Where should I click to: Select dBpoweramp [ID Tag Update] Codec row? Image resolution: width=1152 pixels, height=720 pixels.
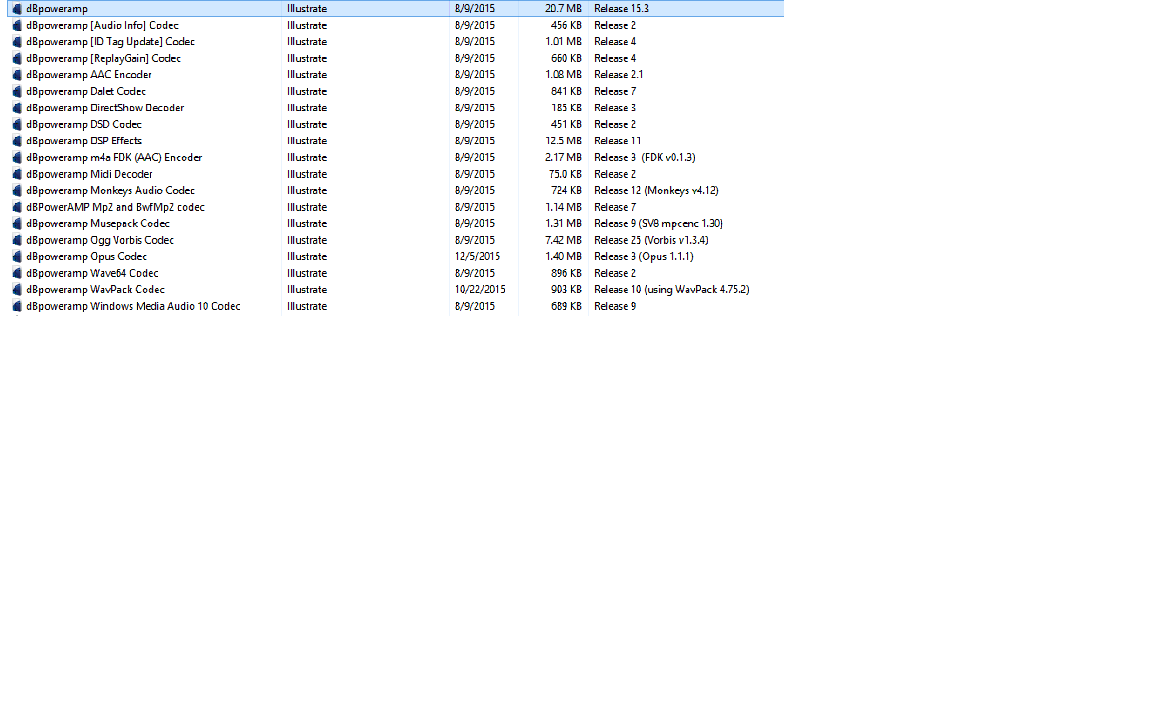(110, 42)
